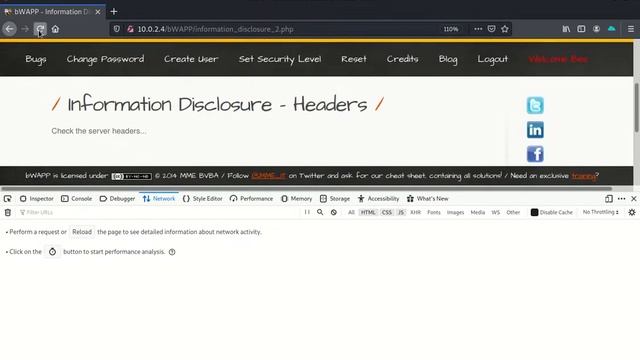Toggle the browser sidebar view
Viewport: 640px width, 360px height.
(581, 29)
